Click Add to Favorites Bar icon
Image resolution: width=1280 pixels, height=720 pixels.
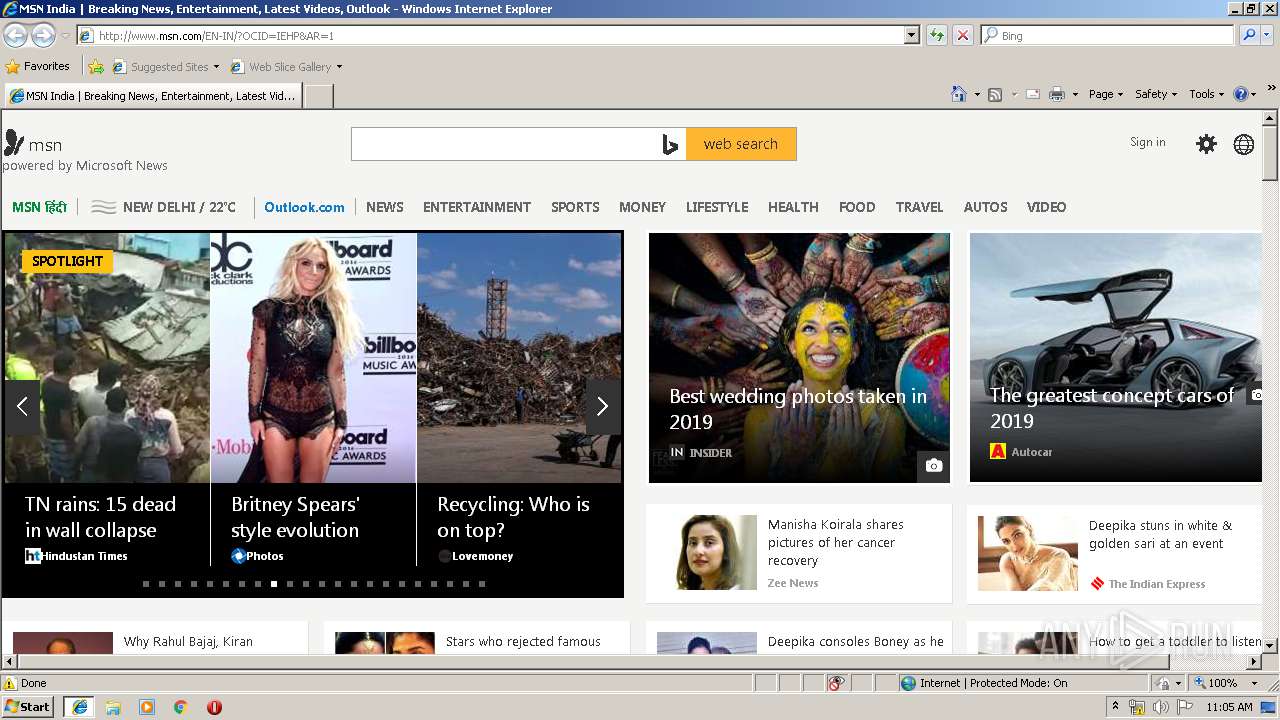(x=96, y=67)
